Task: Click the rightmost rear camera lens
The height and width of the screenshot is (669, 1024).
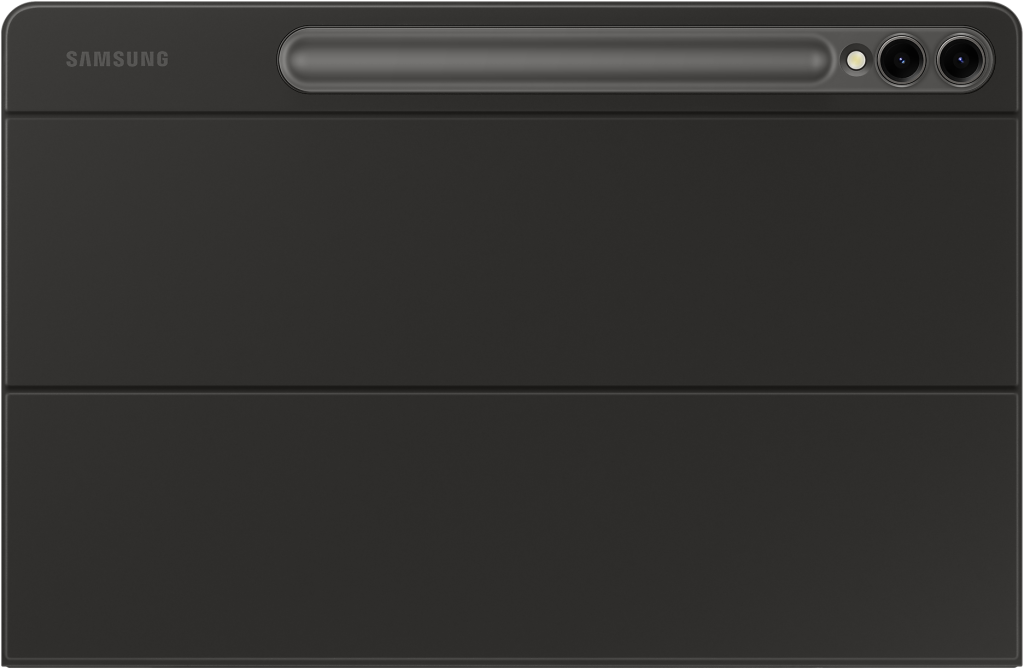Action: point(960,60)
